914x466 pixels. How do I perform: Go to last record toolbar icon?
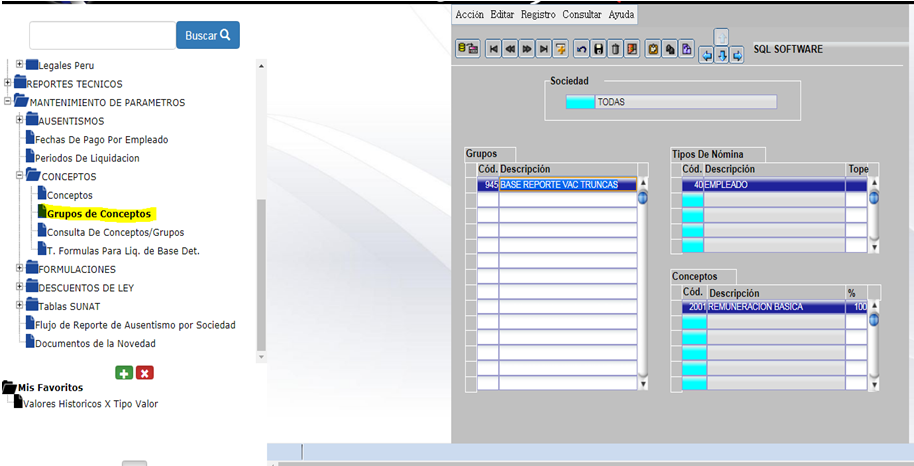click(543, 48)
